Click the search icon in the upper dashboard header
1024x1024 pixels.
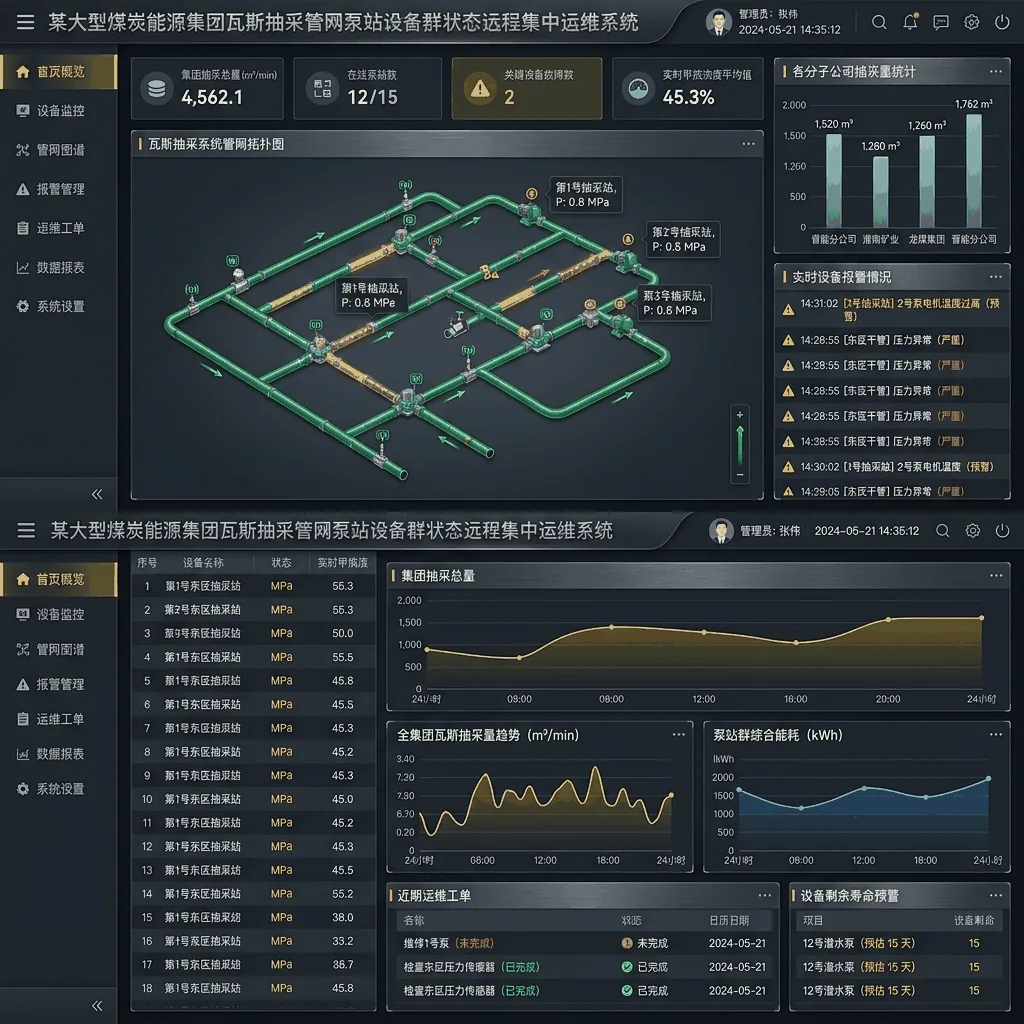879,22
